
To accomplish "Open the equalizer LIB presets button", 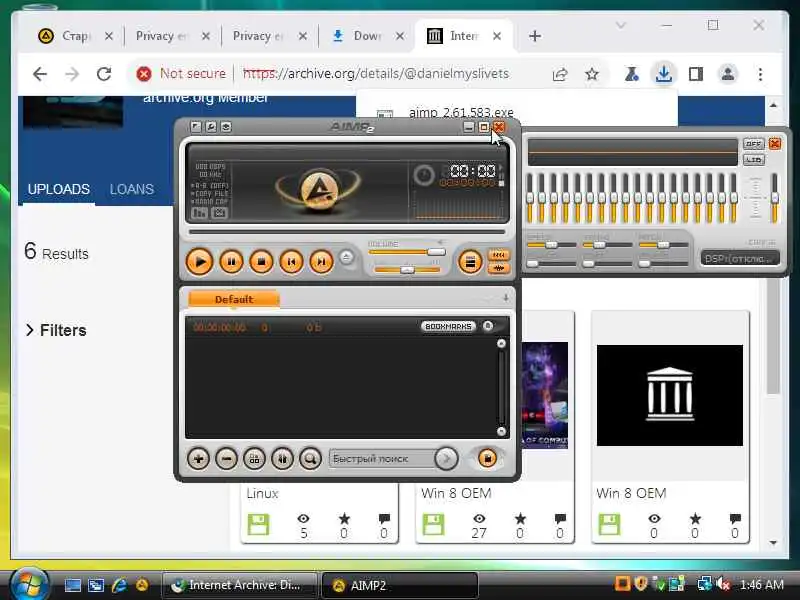I will (x=754, y=160).
